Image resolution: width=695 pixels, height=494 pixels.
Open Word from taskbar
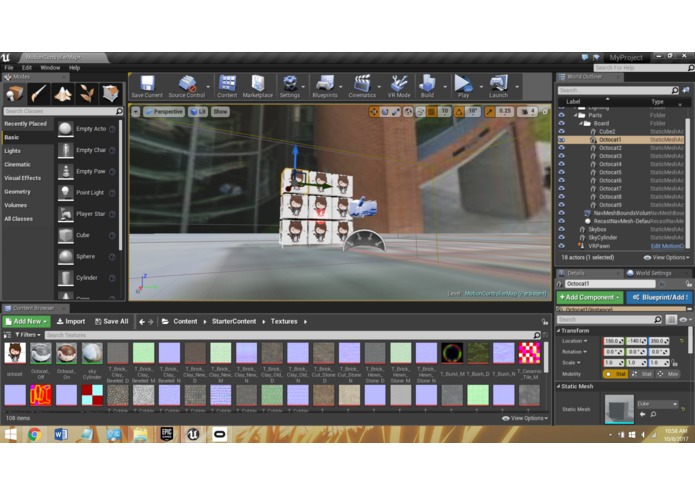pyautogui.click(x=61, y=434)
